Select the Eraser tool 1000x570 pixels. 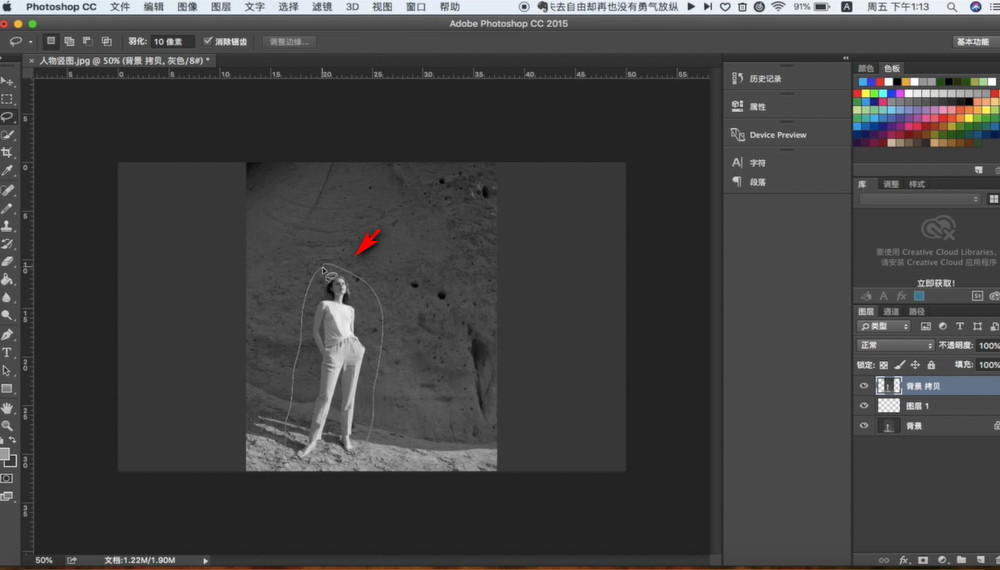pos(7,261)
